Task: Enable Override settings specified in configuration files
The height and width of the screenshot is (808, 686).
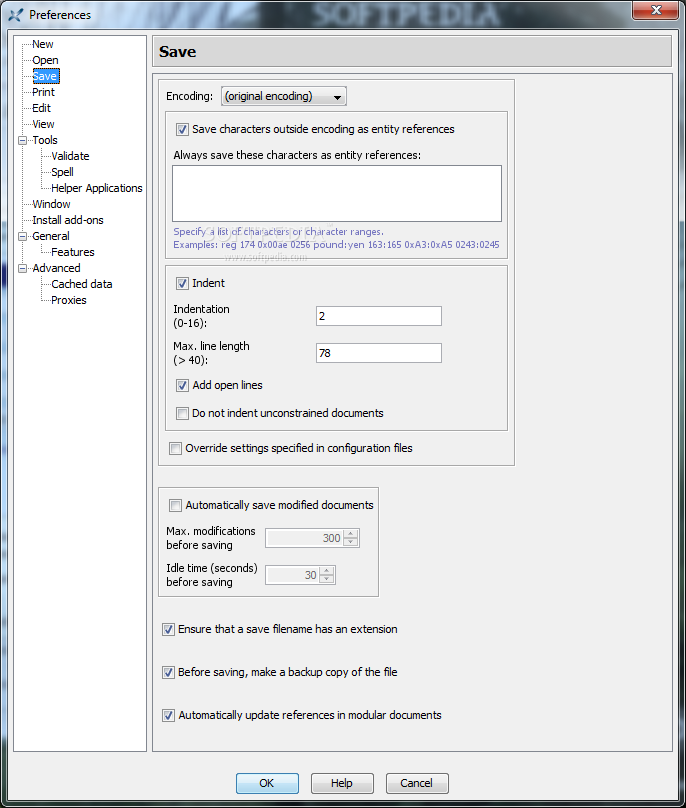Action: [176, 448]
